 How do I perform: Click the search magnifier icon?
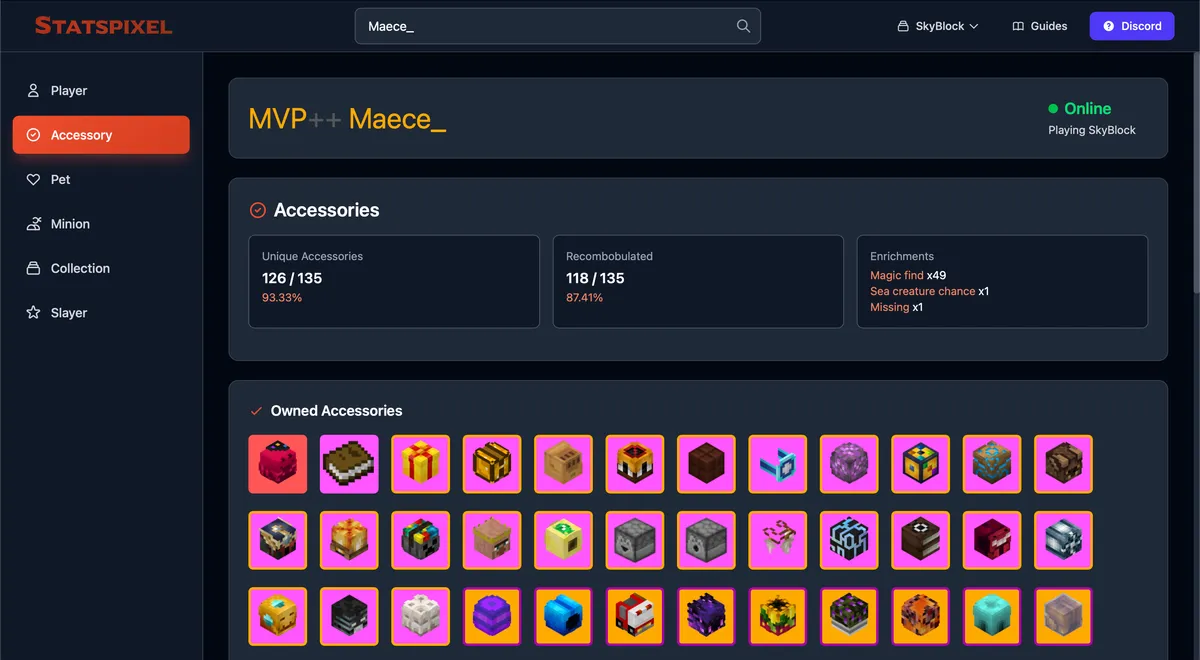(x=743, y=26)
